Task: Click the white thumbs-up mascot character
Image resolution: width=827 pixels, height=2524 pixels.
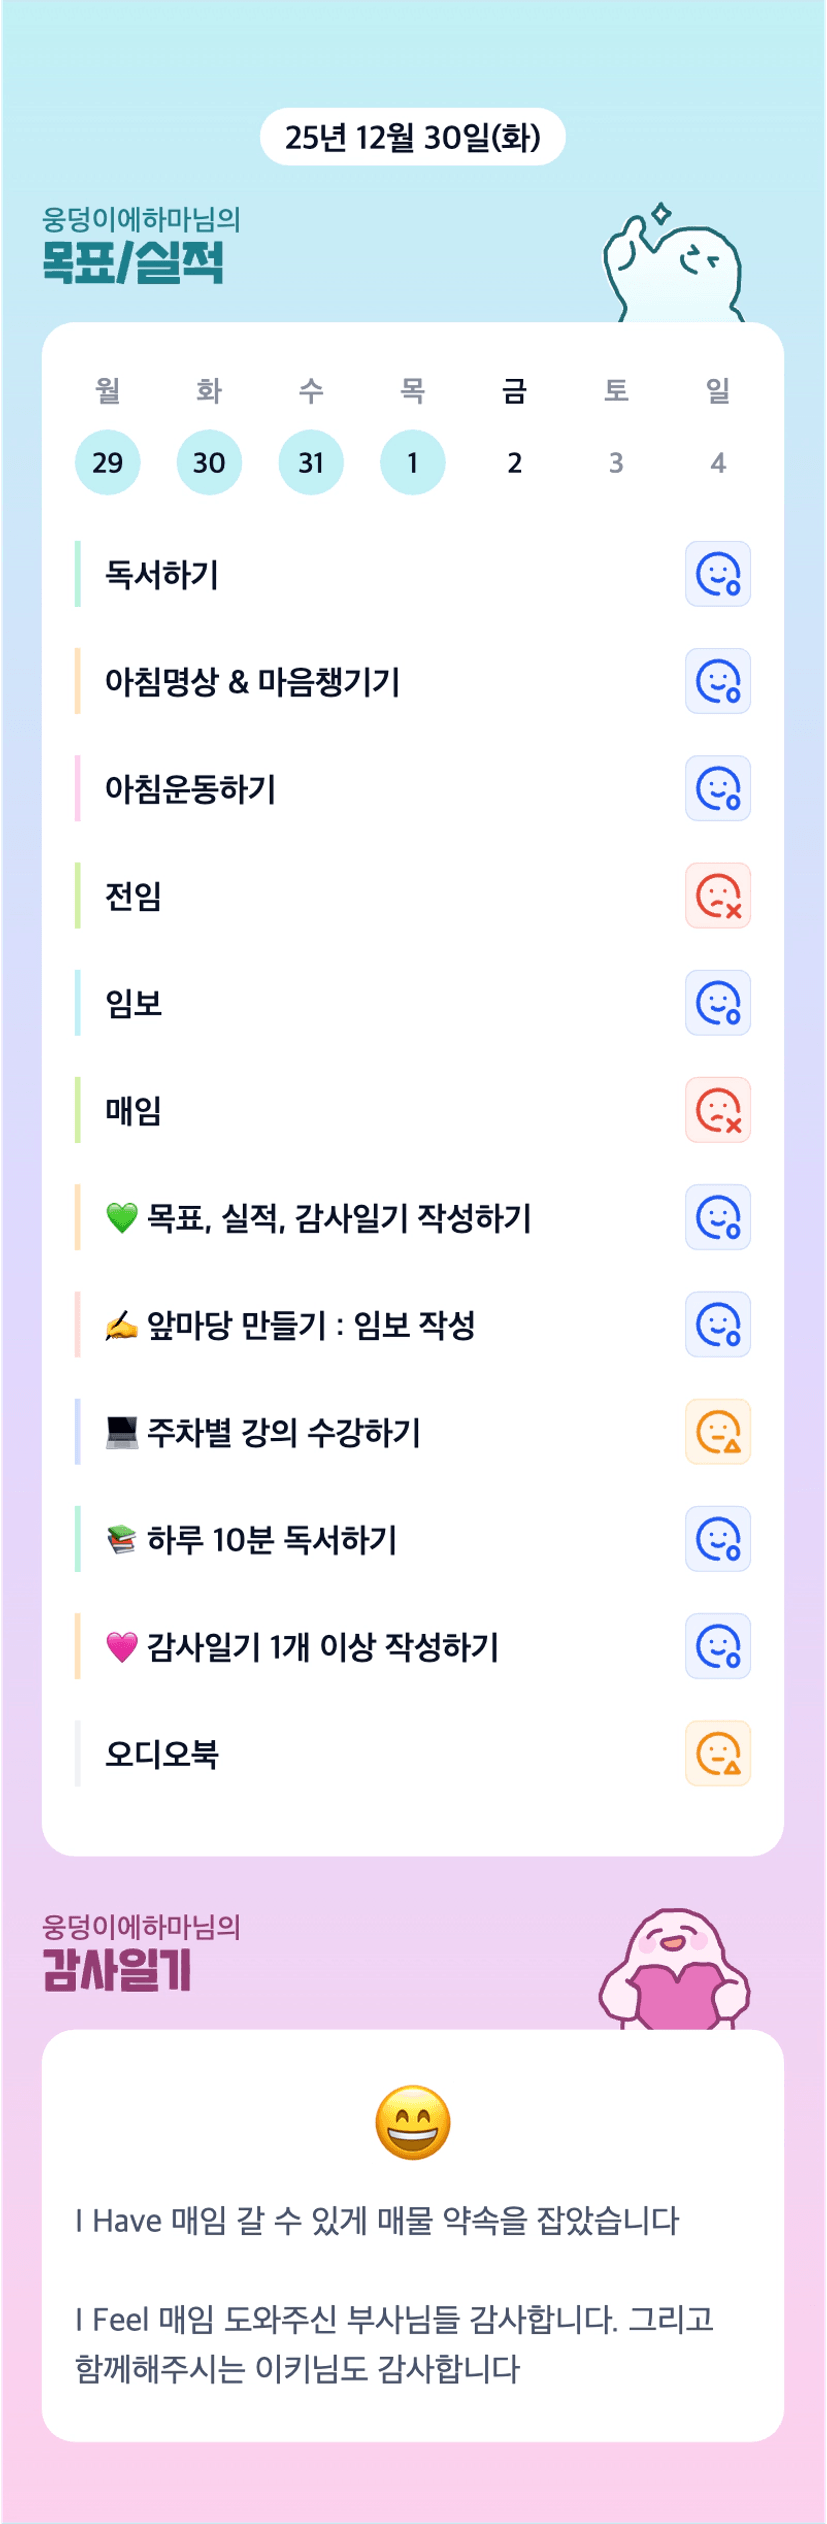Action: pos(673,265)
